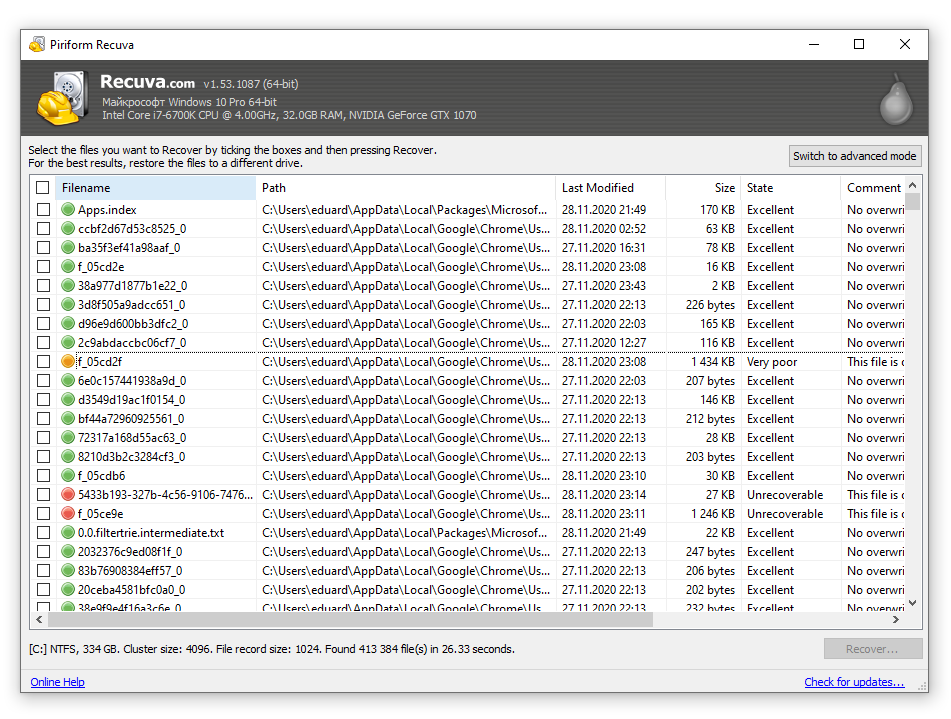The height and width of the screenshot is (719, 951).
Task: Tick the checkbox for 0.0.filtertrie.intermediate.txt
Action: click(x=43, y=533)
